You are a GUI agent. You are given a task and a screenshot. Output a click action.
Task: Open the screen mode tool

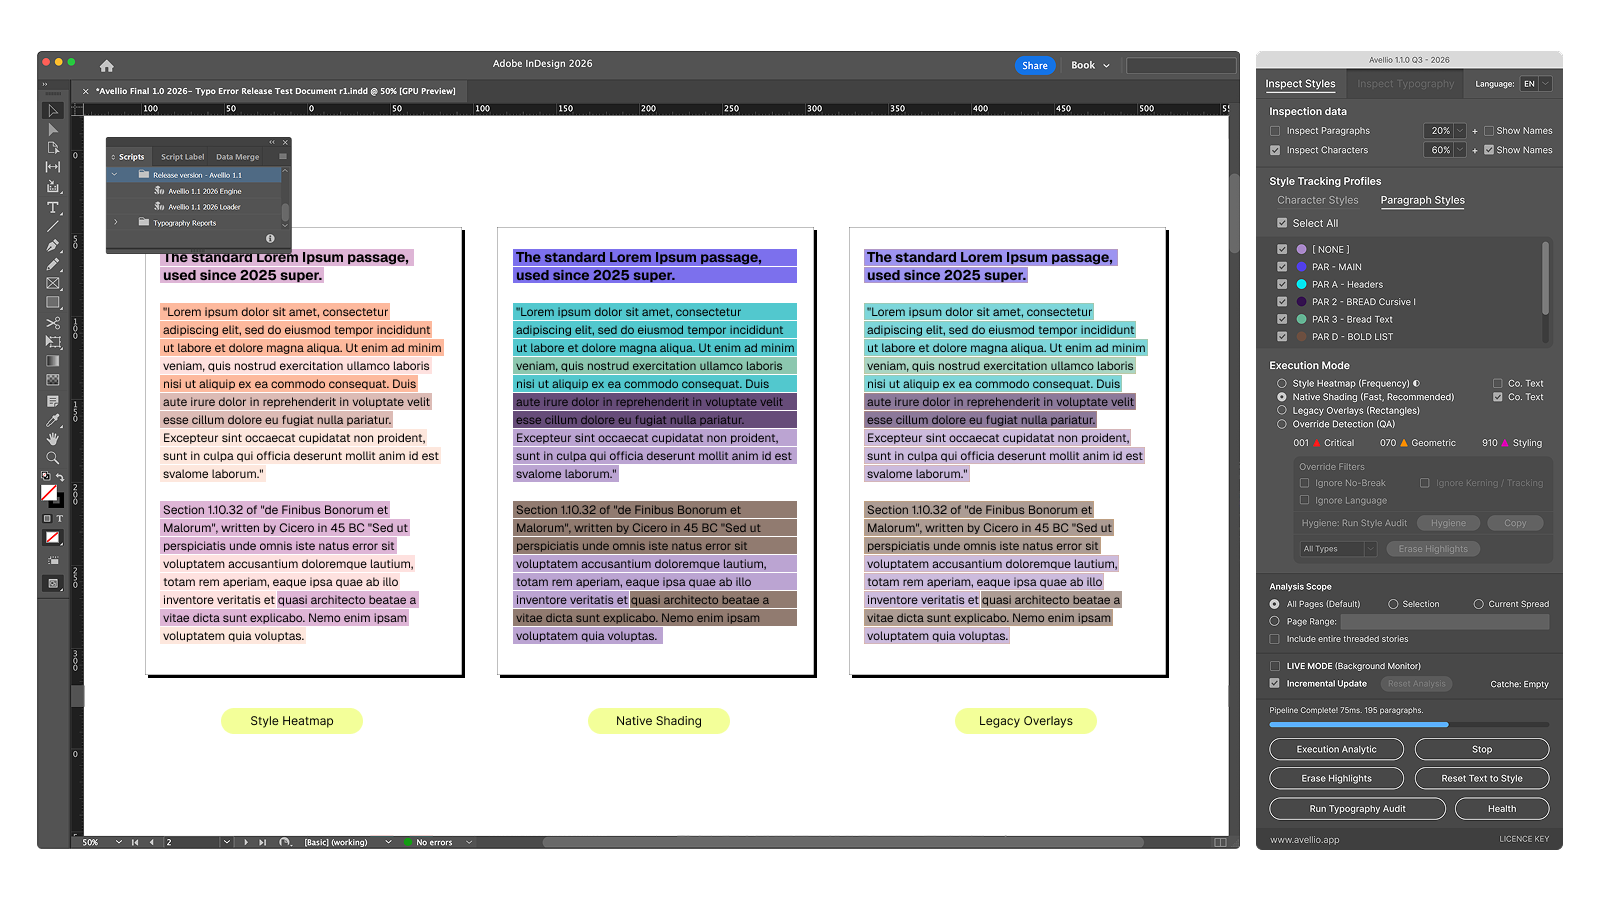coord(53,583)
